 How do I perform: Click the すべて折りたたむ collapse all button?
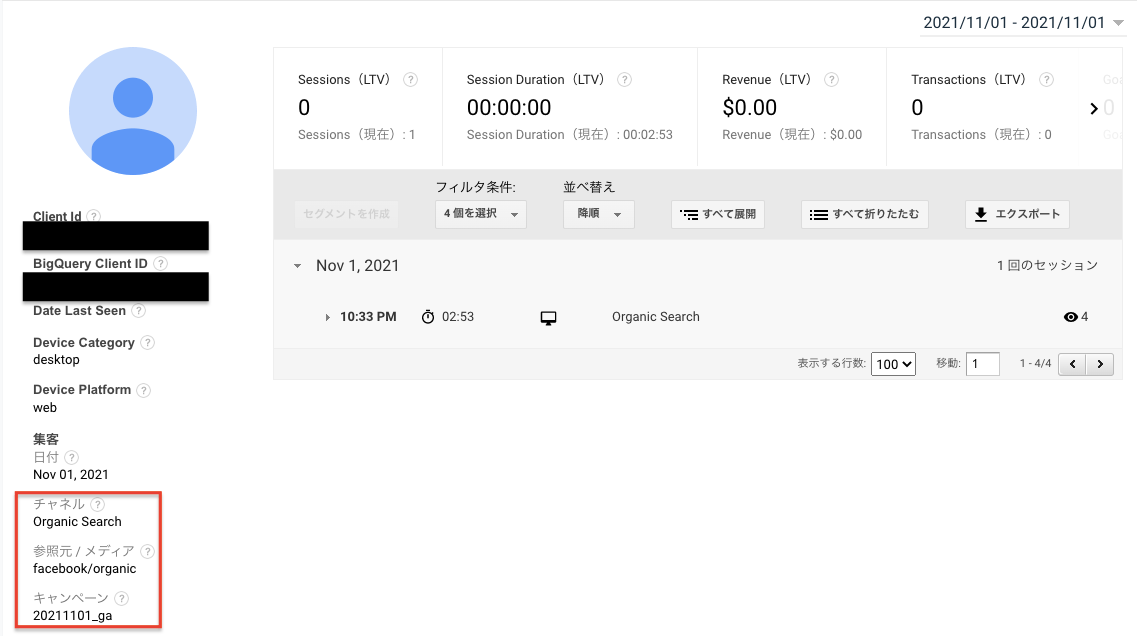[864, 214]
